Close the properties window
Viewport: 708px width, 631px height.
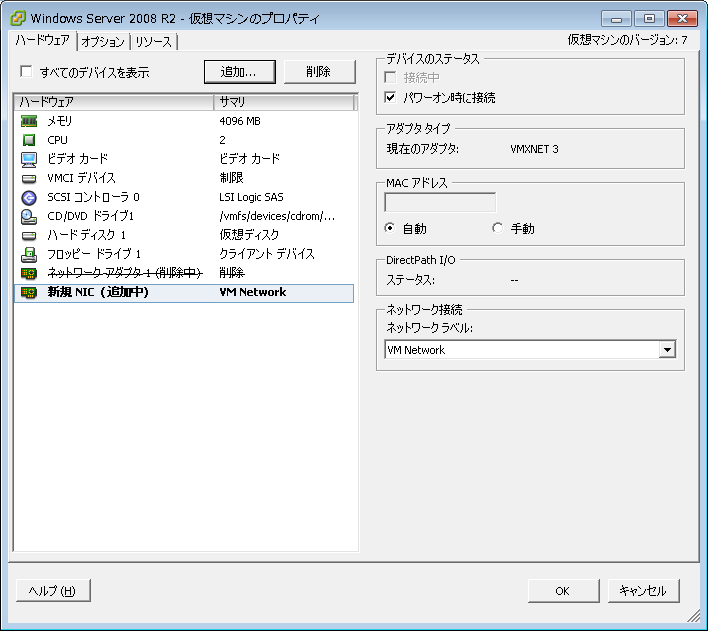pos(682,19)
